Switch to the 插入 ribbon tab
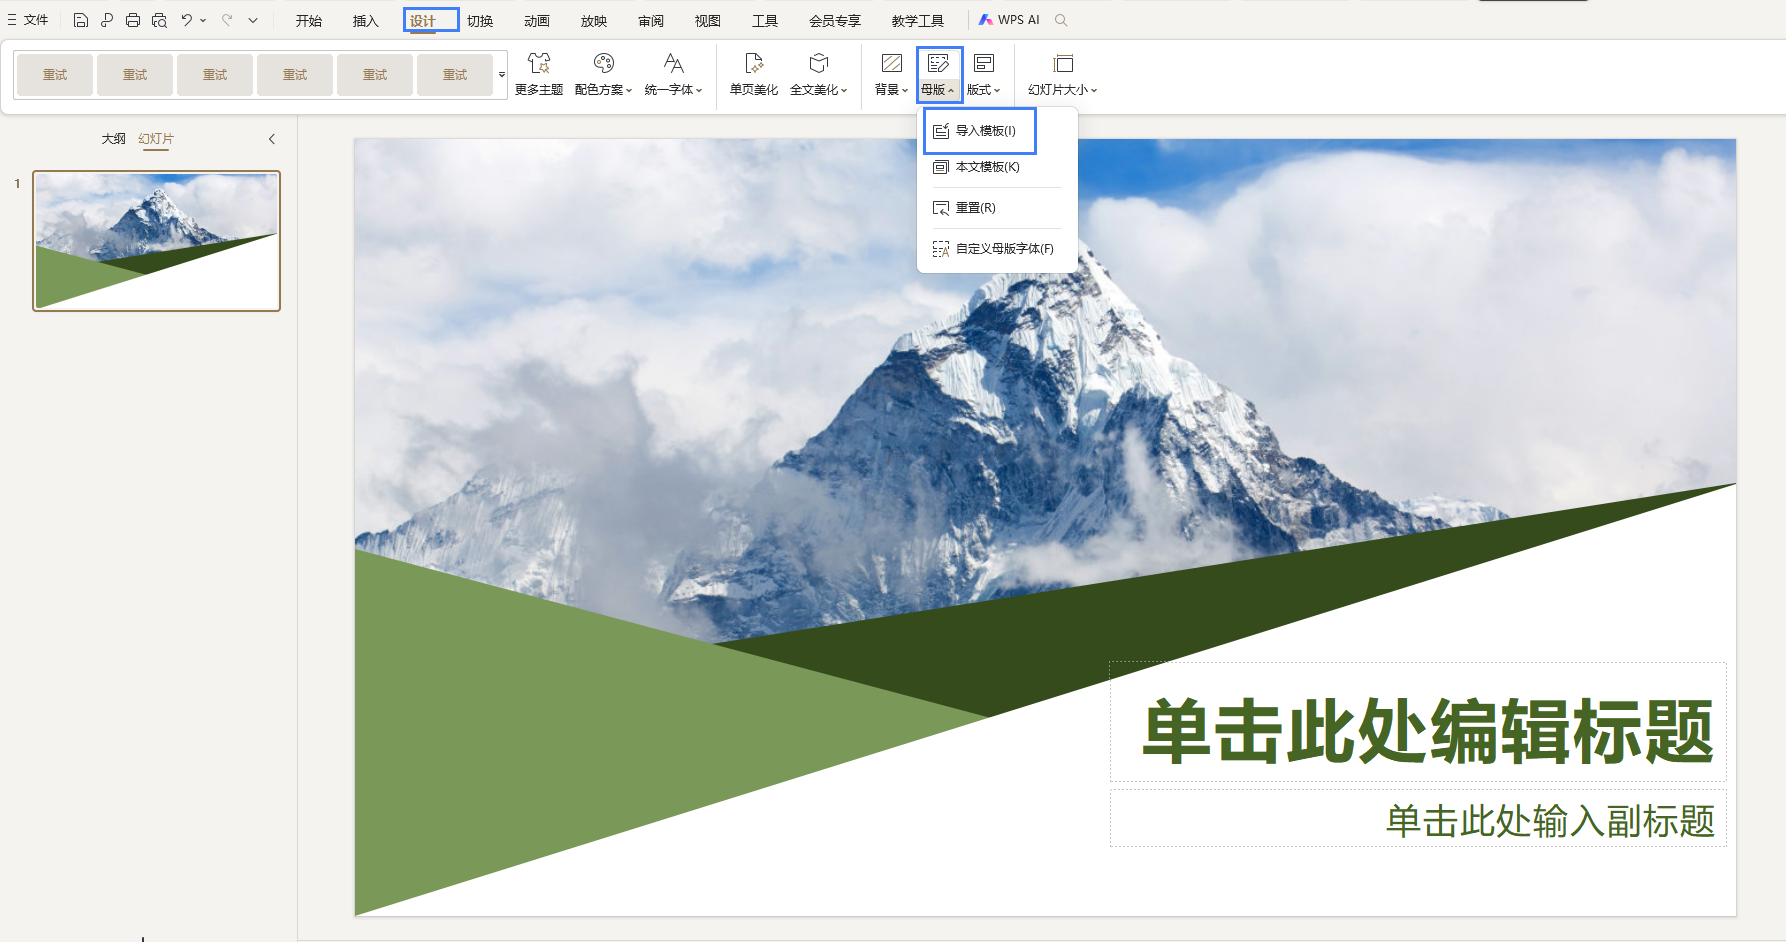Image resolution: width=1786 pixels, height=942 pixels. pyautogui.click(x=365, y=20)
